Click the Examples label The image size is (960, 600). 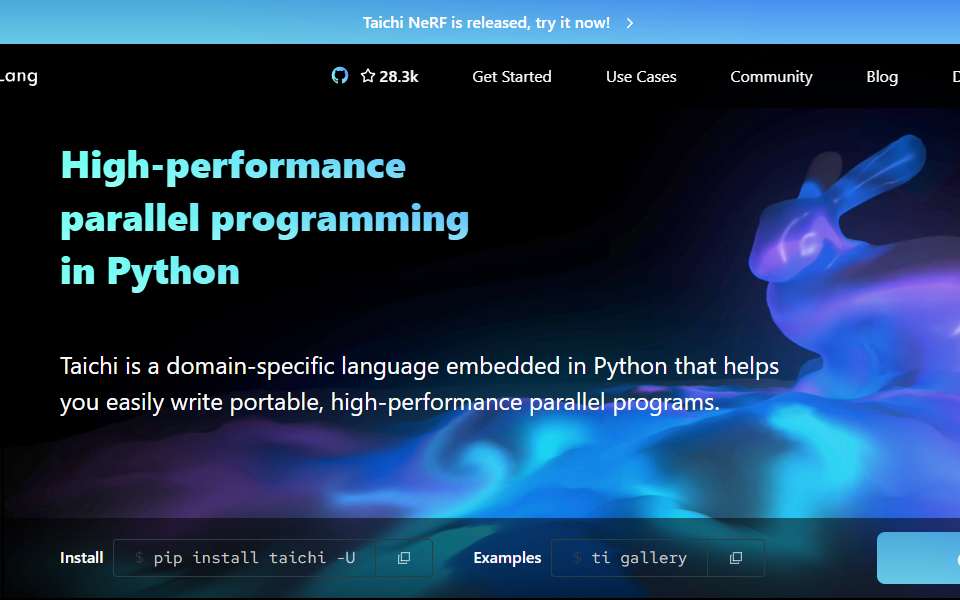(x=507, y=558)
